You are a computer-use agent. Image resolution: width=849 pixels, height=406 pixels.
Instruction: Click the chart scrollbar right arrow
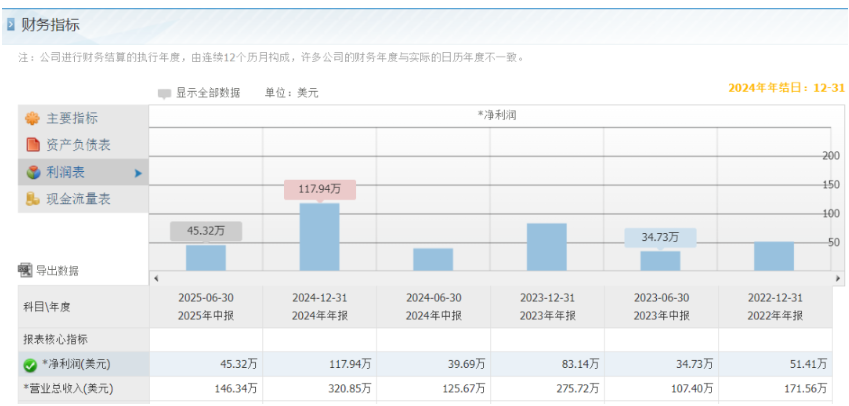click(838, 278)
